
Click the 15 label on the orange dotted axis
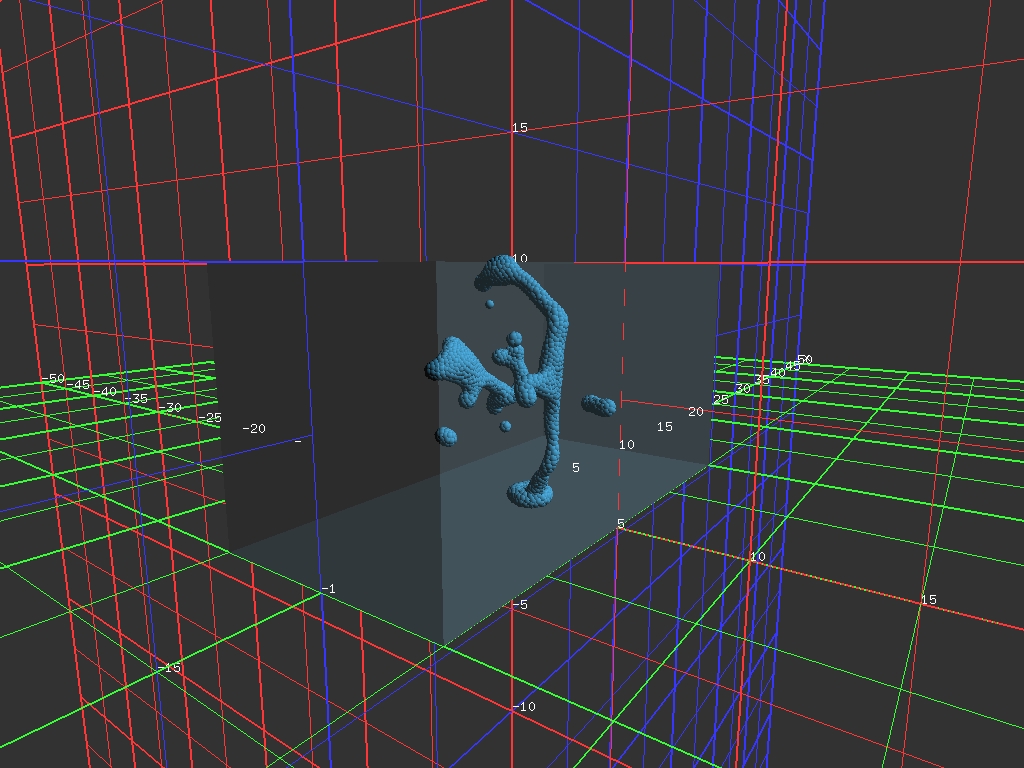[929, 599]
